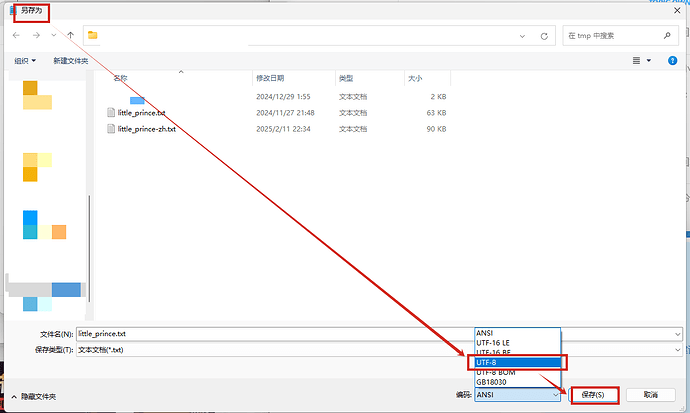This screenshot has width=690, height=413.
Task: Open the view options dropdown arrow
Action: click(x=649, y=61)
